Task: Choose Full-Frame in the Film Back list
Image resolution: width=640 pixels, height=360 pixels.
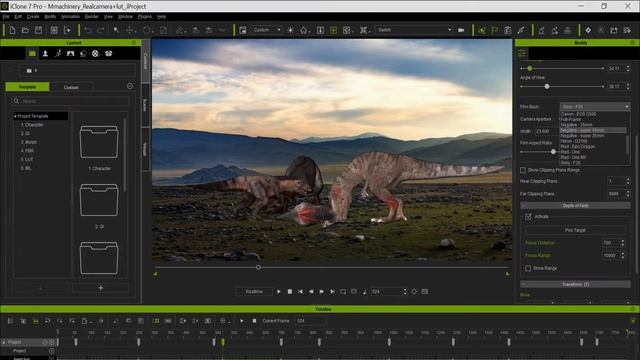Action: tap(571, 120)
